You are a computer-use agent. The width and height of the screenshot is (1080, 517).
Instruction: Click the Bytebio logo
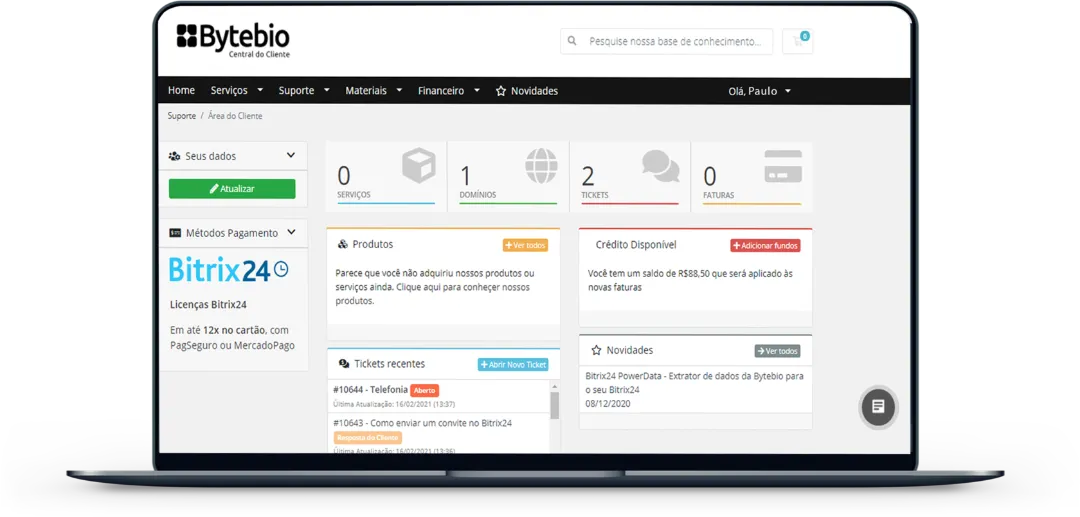click(233, 39)
